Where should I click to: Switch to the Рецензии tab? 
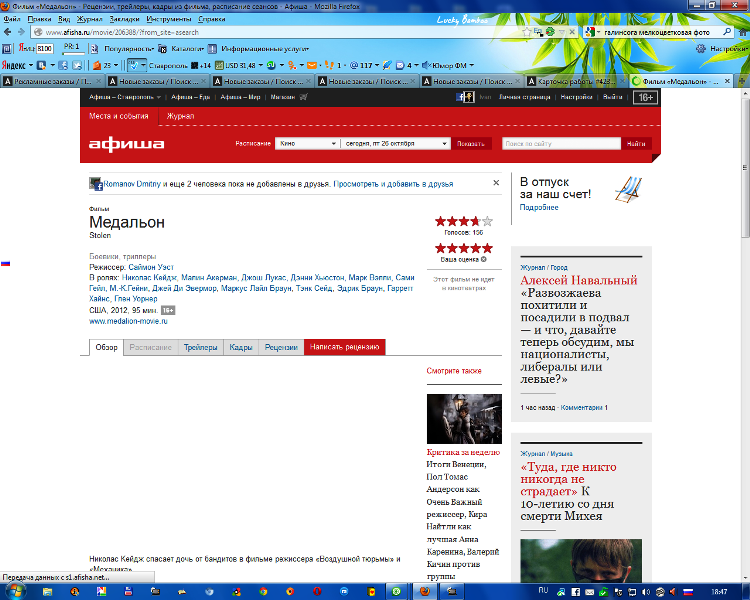tap(281, 347)
